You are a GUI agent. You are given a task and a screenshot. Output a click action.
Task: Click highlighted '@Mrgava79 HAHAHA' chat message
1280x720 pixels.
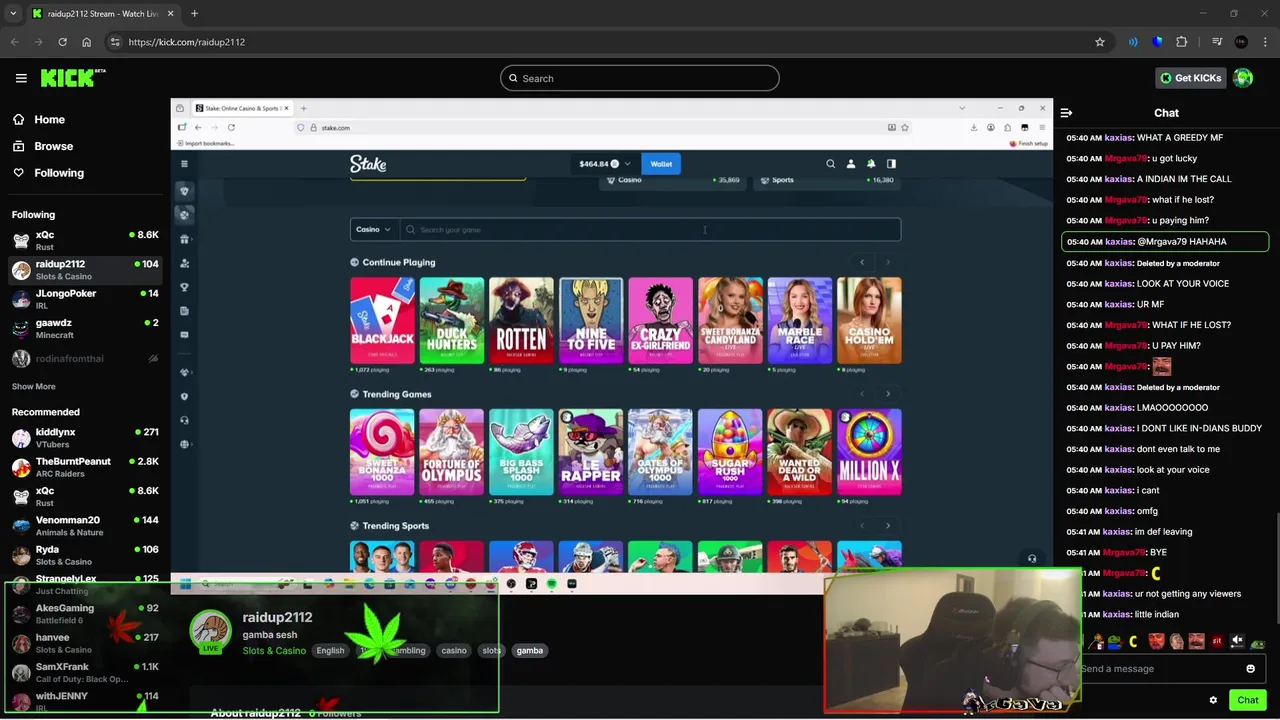(1165, 242)
